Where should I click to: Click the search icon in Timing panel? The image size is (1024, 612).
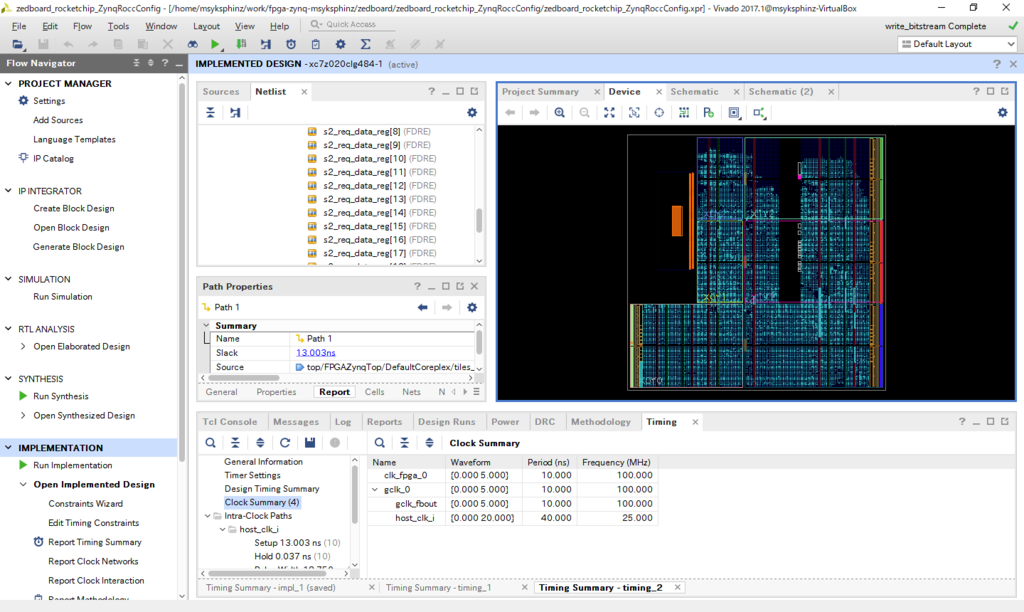(x=210, y=442)
